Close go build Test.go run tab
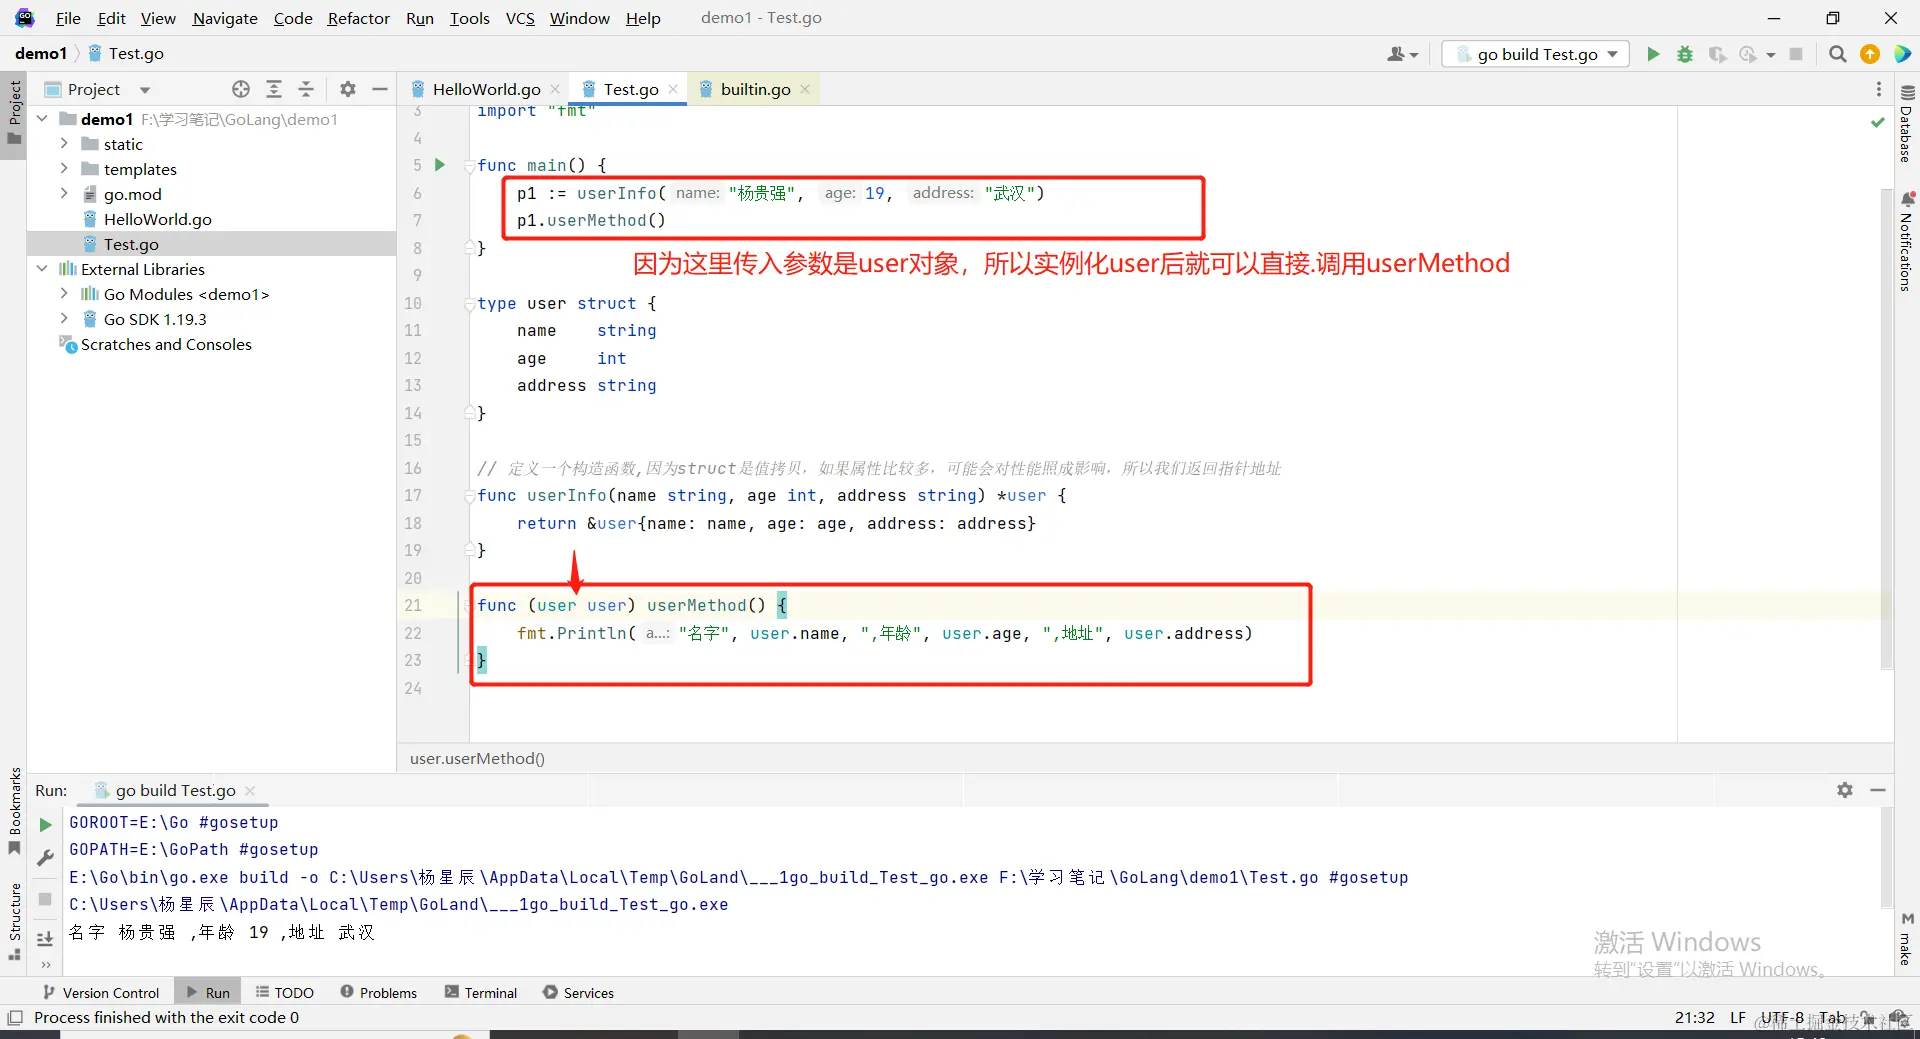The image size is (1920, 1039). click(250, 791)
